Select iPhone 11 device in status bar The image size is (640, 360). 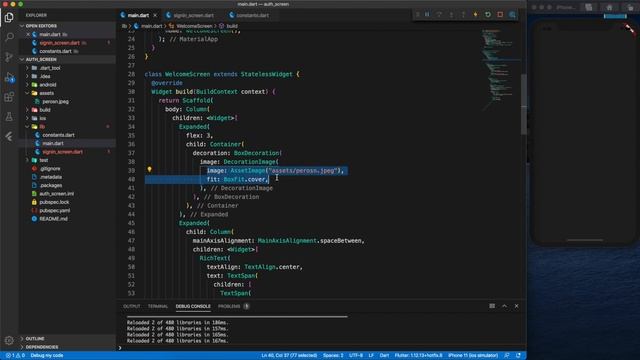tap(473, 356)
